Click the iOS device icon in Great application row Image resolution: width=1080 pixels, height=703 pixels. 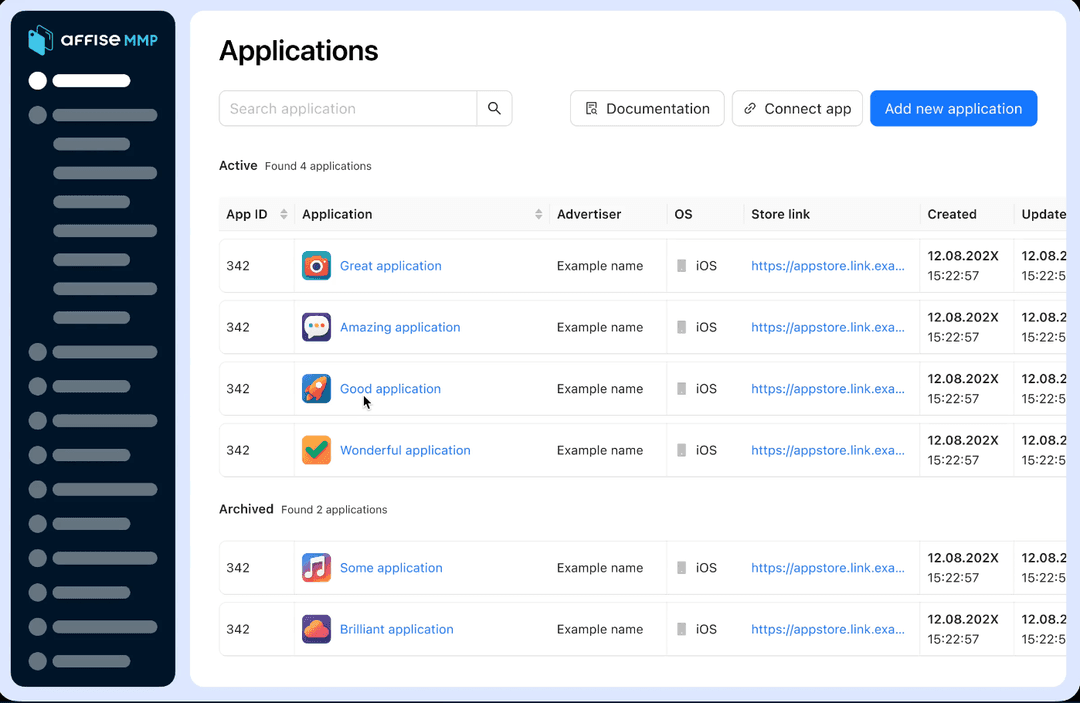(681, 266)
